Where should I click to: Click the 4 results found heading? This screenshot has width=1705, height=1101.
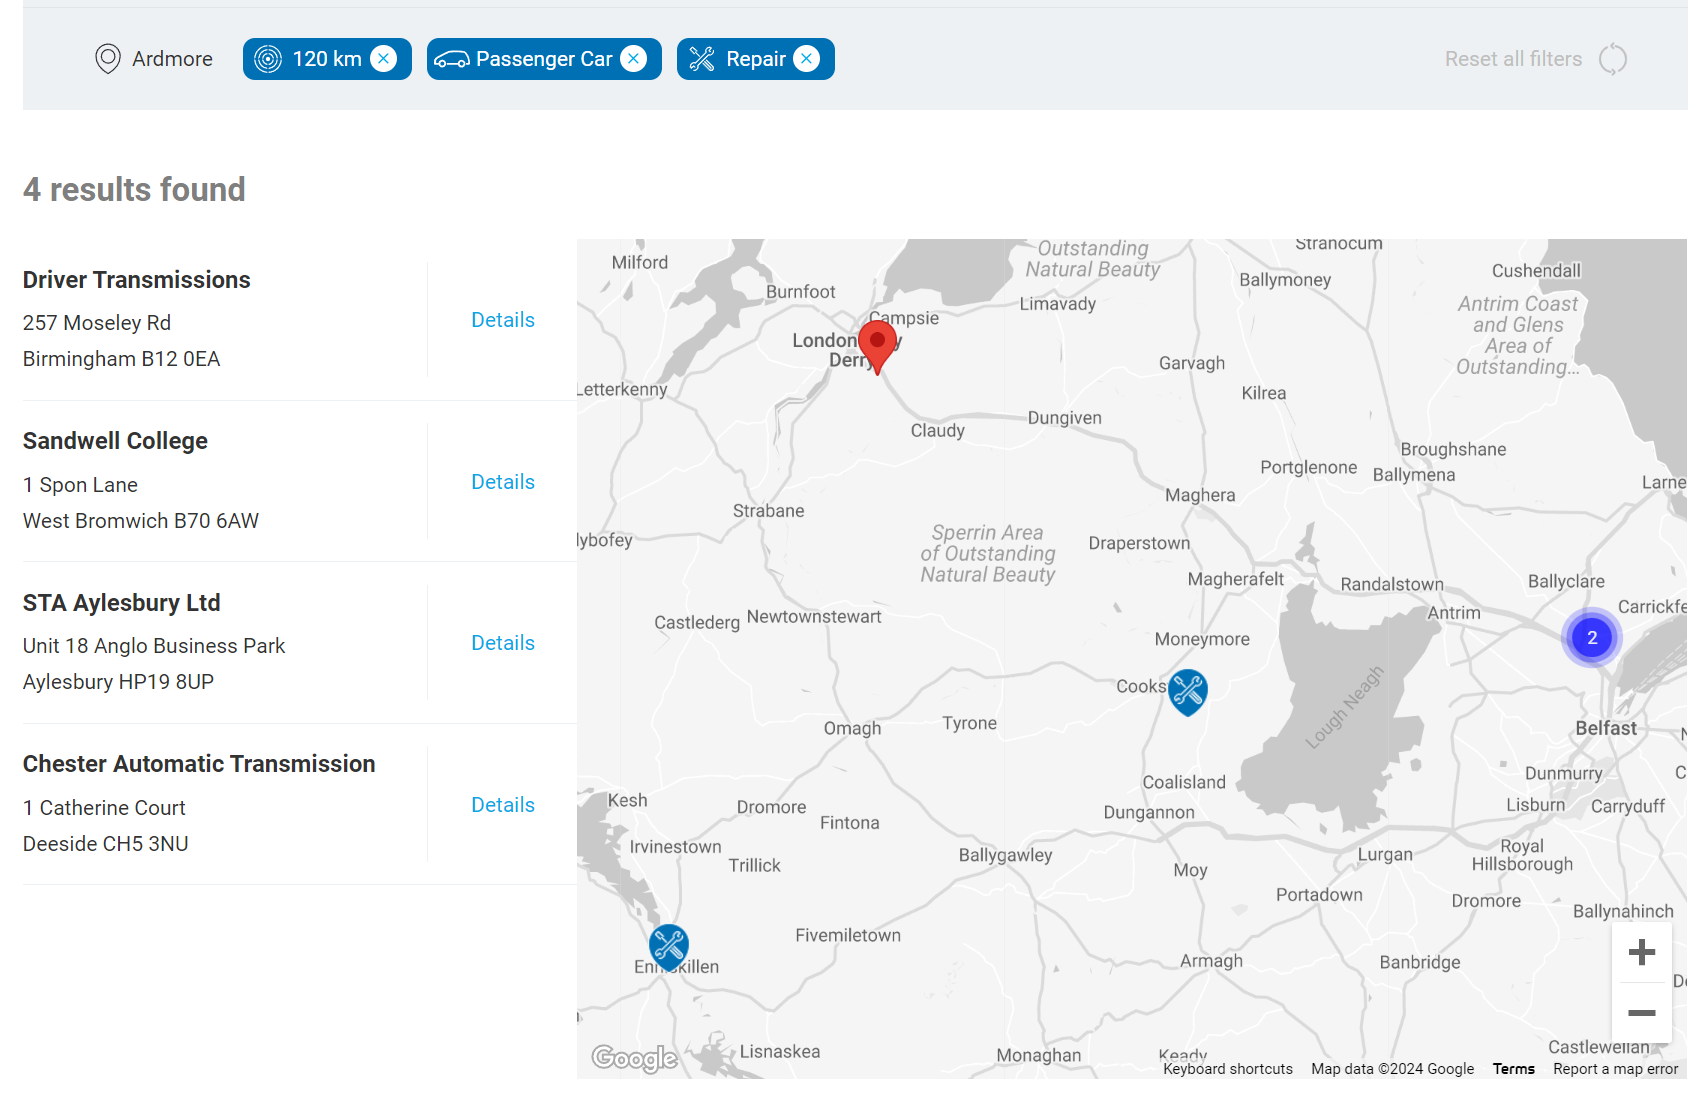coord(134,190)
